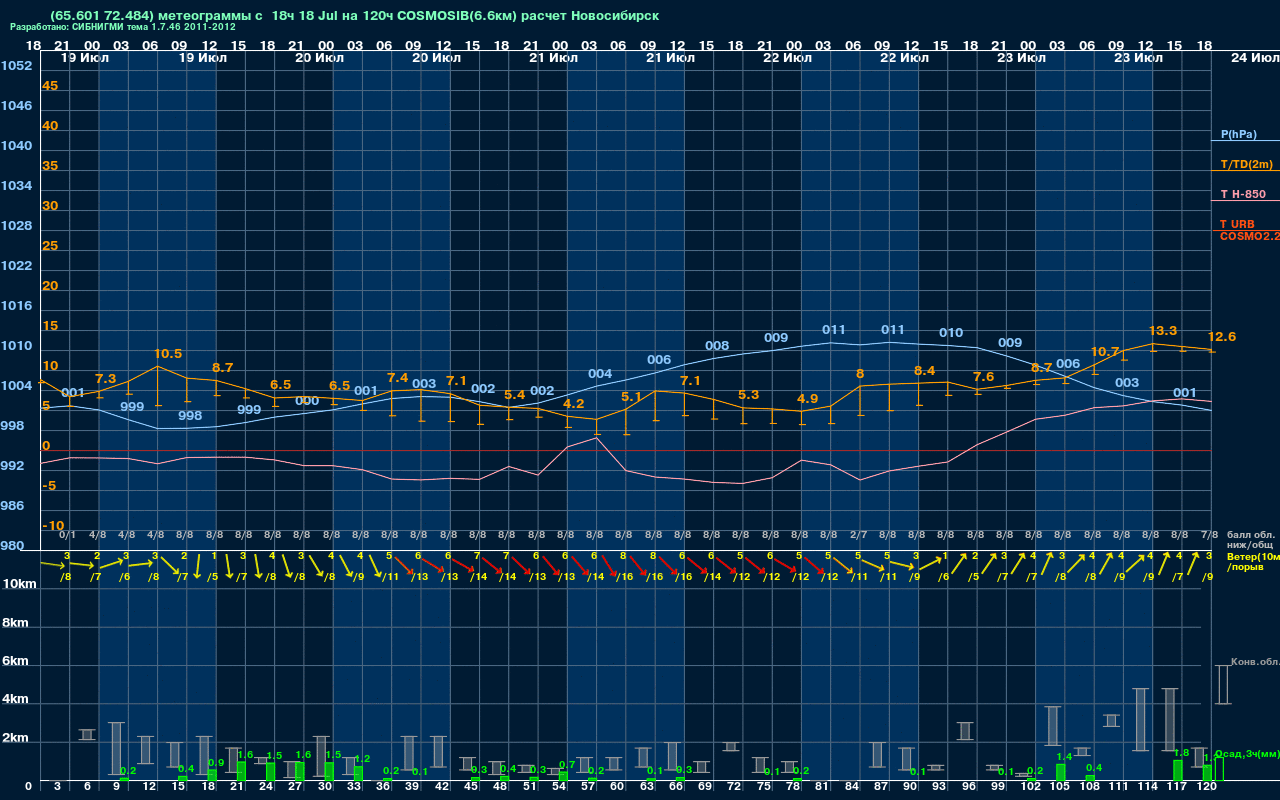Click the 10km height axis label

point(20,583)
